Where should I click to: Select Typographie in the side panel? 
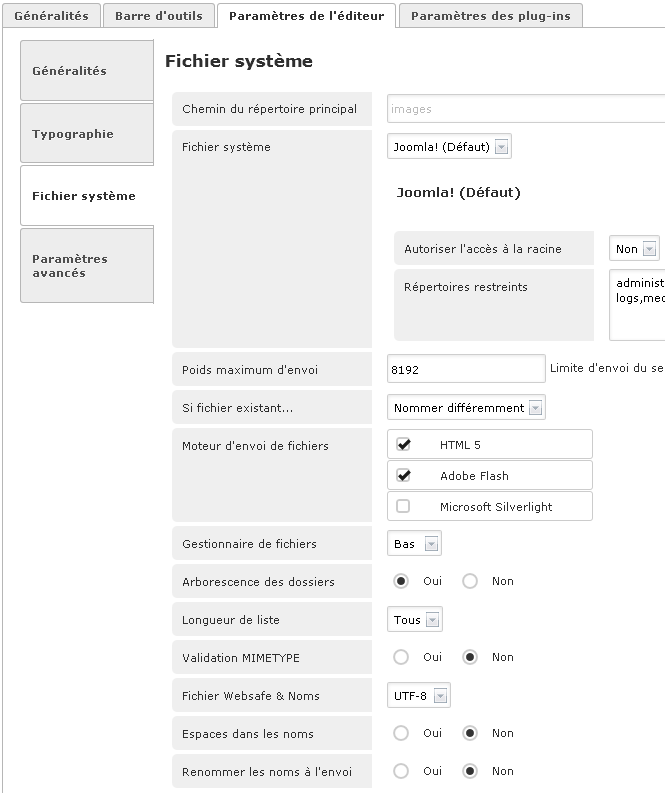73,134
